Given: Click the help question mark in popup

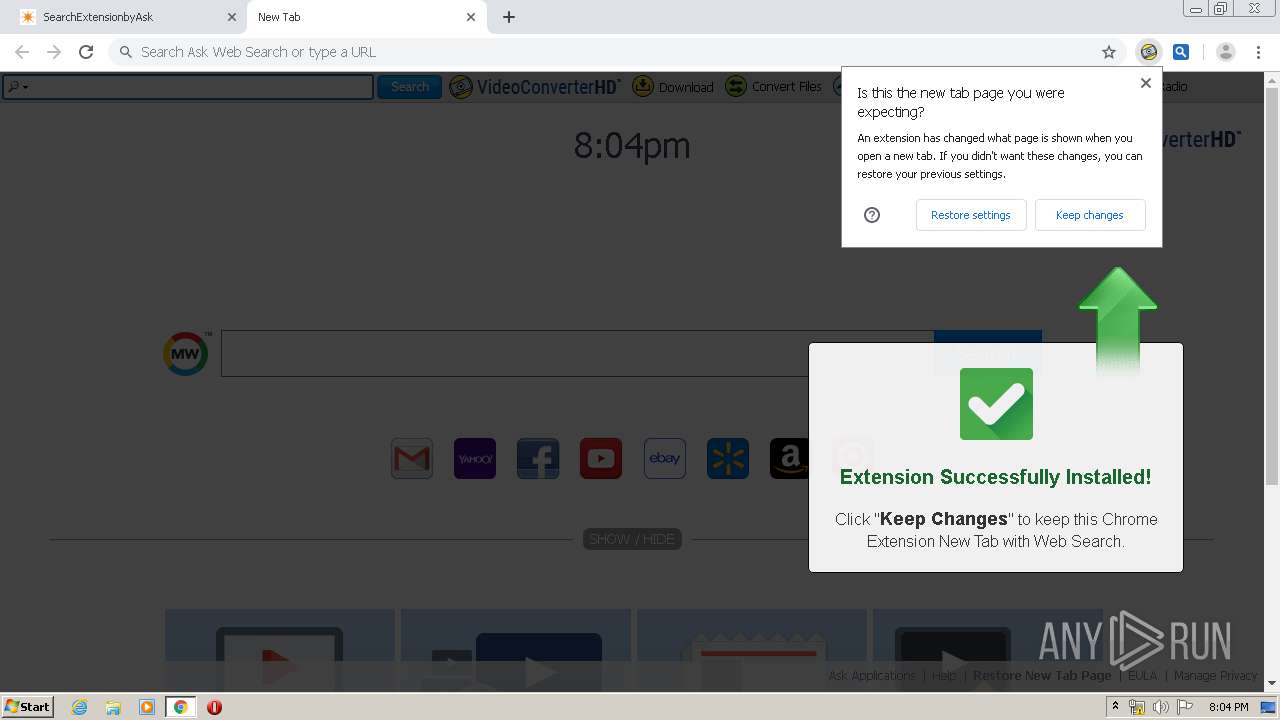Looking at the screenshot, I should (x=872, y=215).
